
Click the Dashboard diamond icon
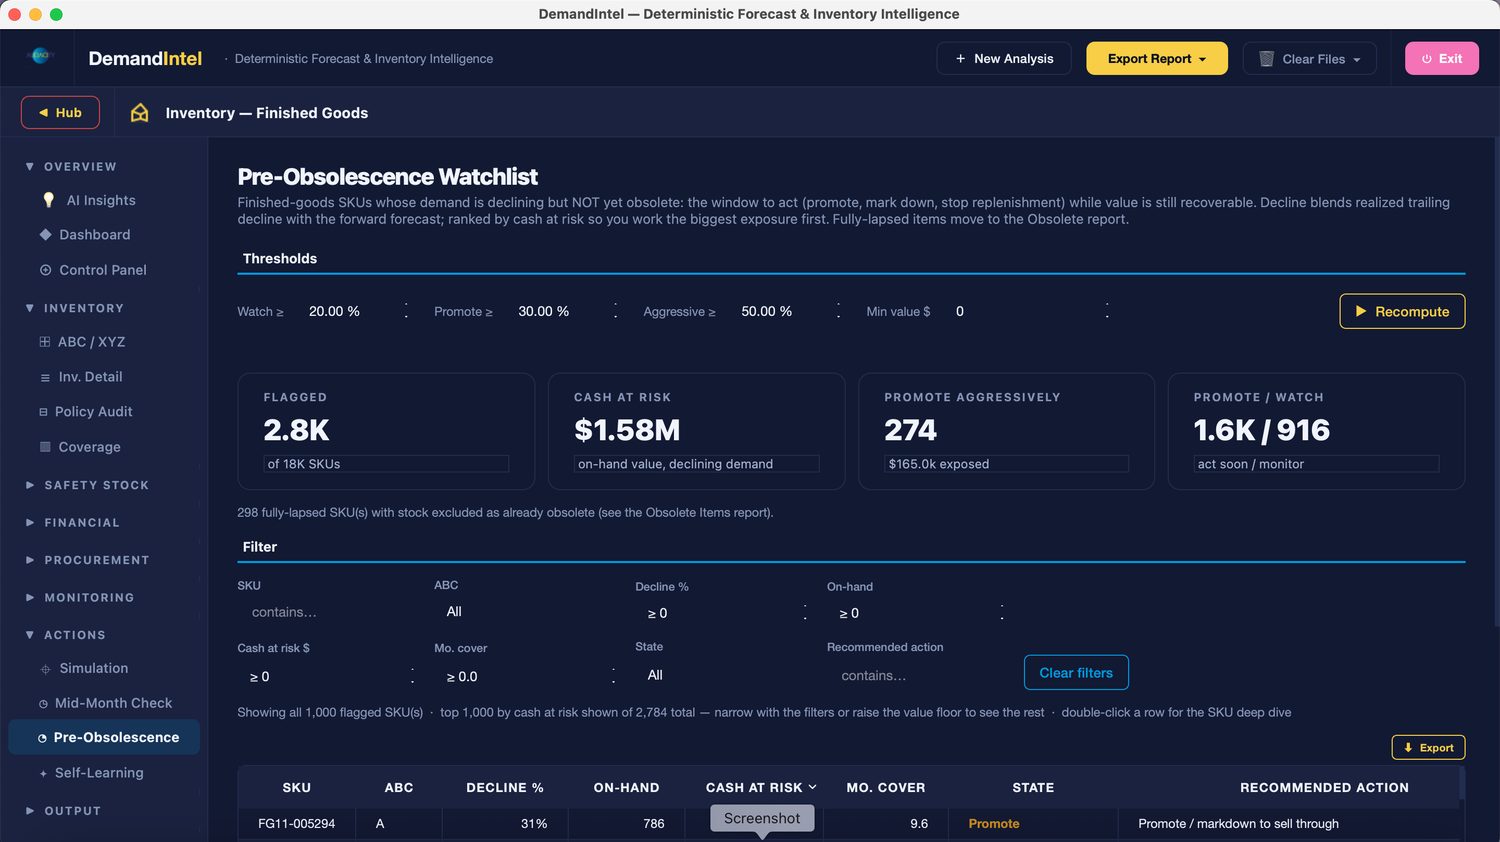(45, 235)
